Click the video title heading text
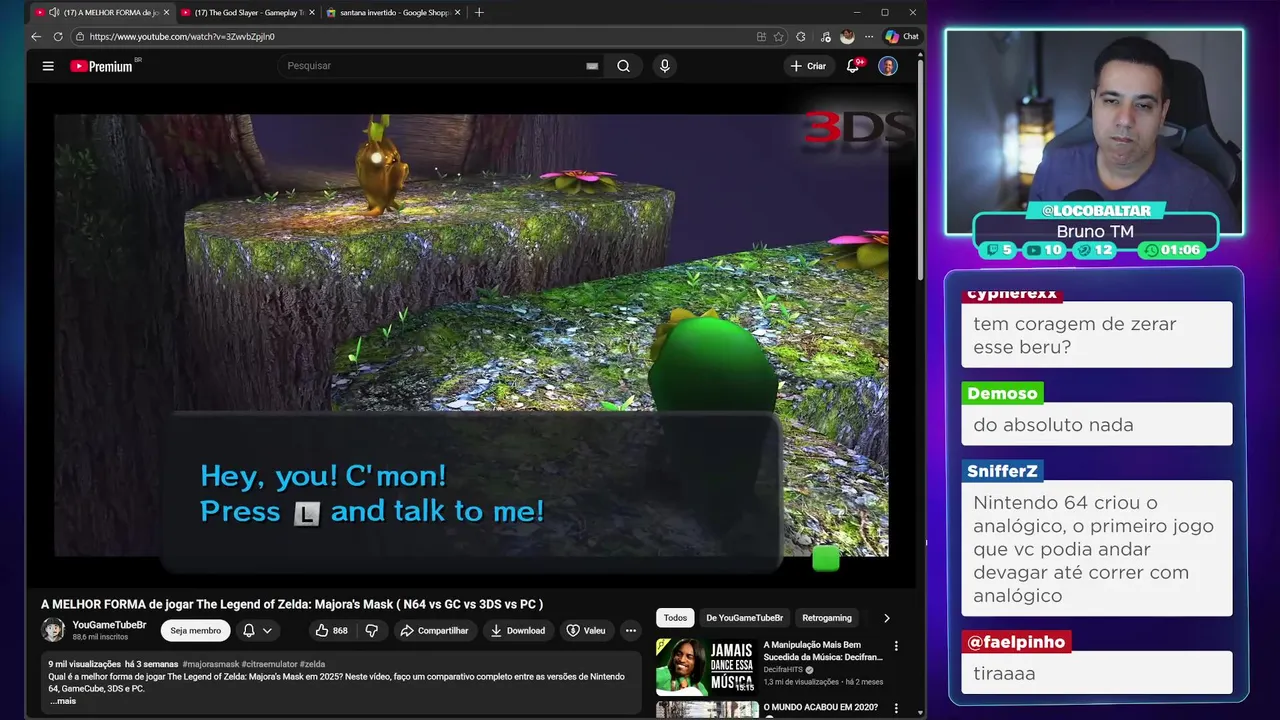The height and width of the screenshot is (720, 1280). coord(292,604)
